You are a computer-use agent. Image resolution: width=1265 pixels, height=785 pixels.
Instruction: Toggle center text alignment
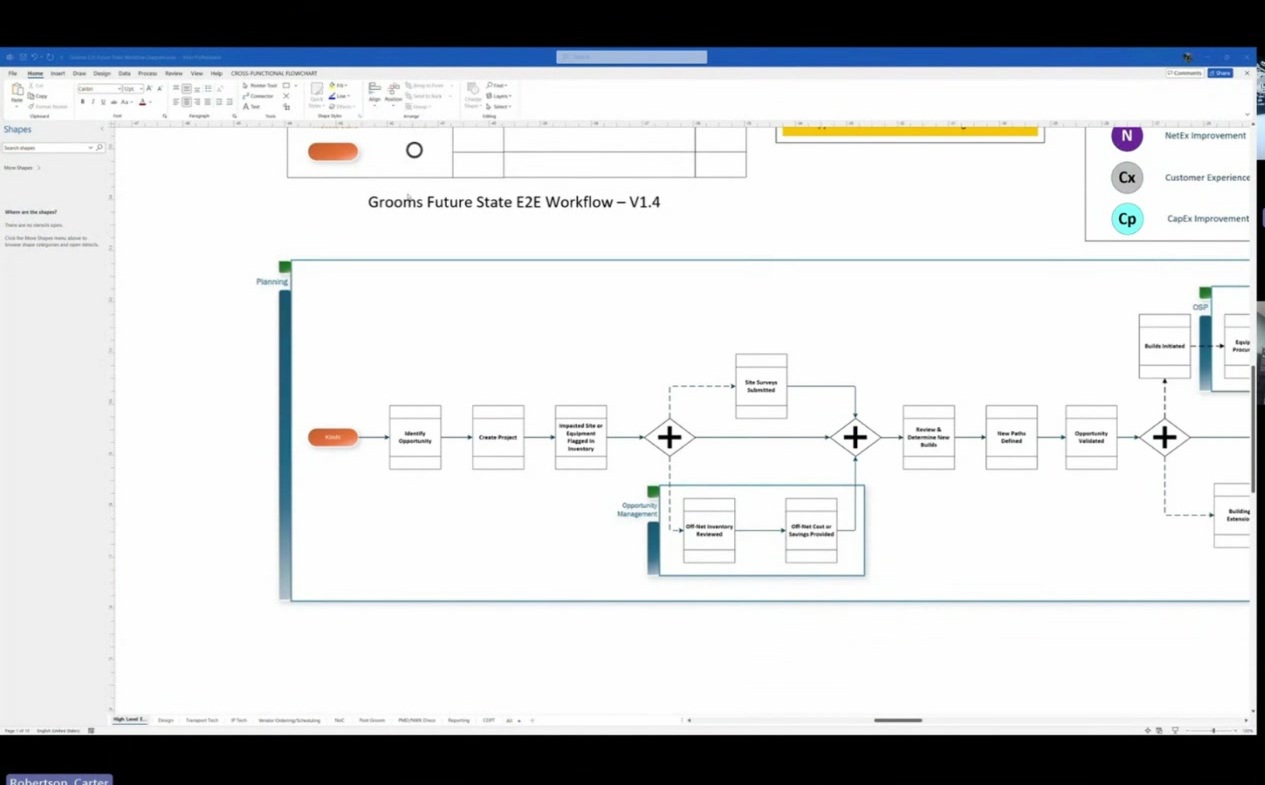186,102
